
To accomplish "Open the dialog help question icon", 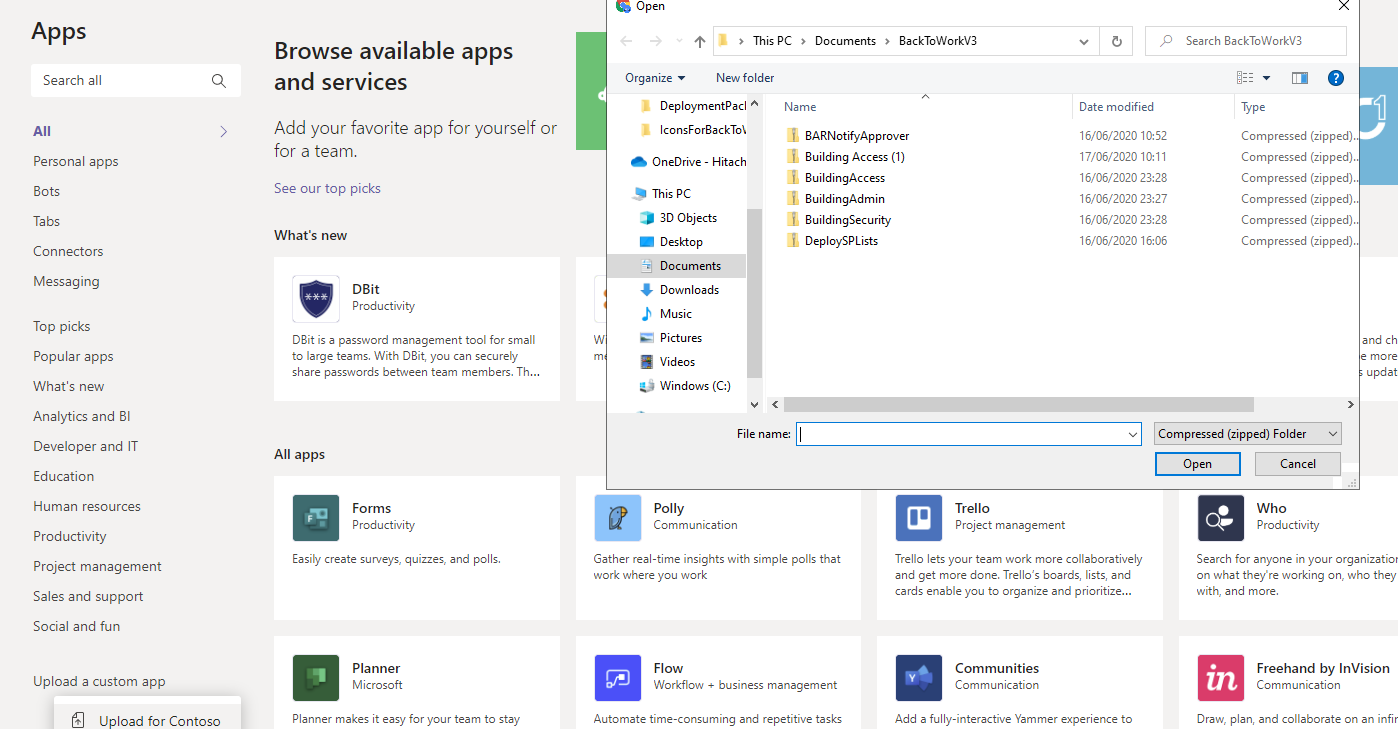I will point(1335,78).
